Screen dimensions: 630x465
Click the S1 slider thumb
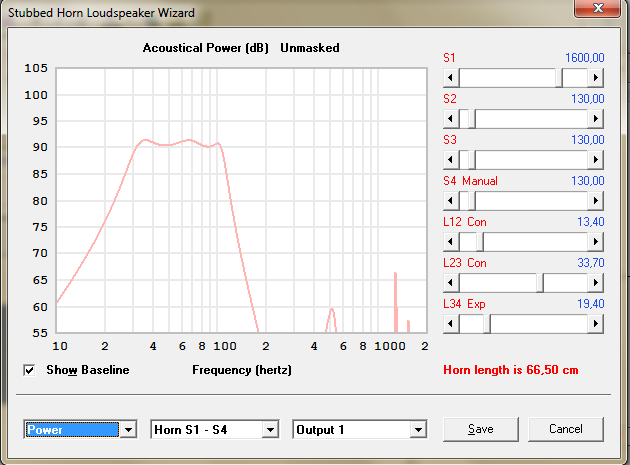(x=559, y=78)
